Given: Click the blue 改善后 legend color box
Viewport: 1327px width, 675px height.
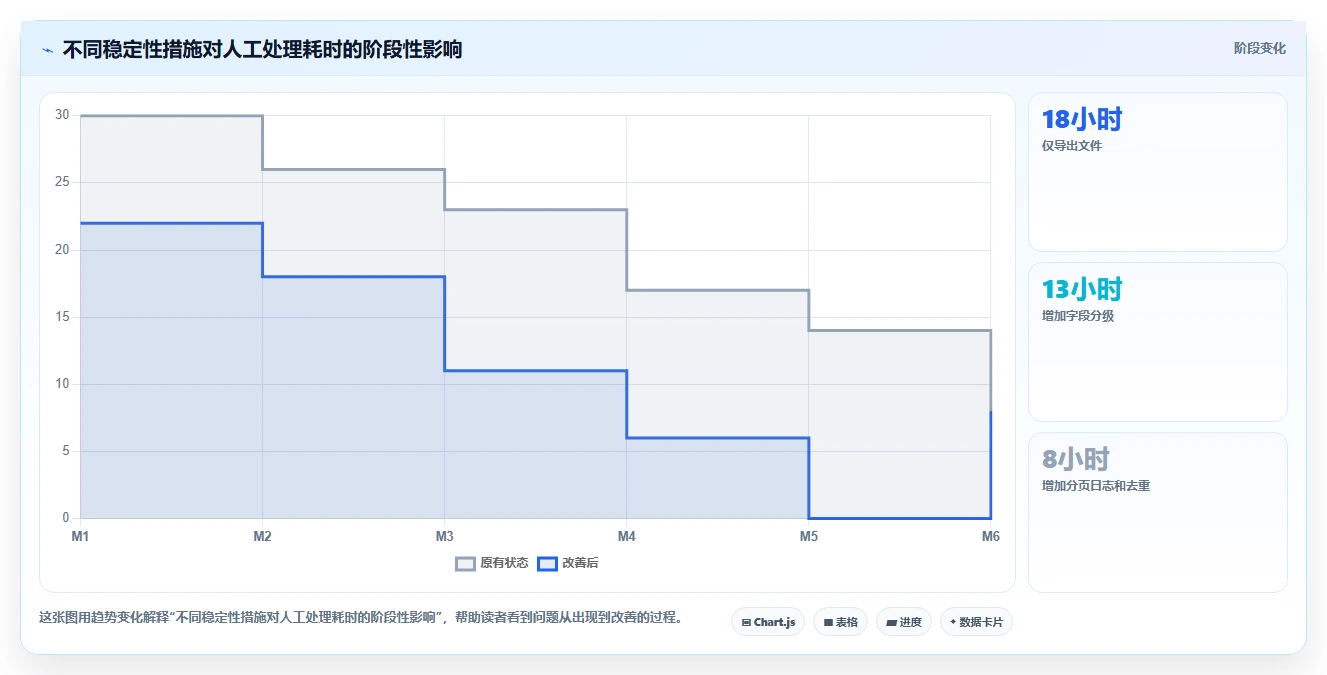Looking at the screenshot, I should pyautogui.click(x=547, y=563).
